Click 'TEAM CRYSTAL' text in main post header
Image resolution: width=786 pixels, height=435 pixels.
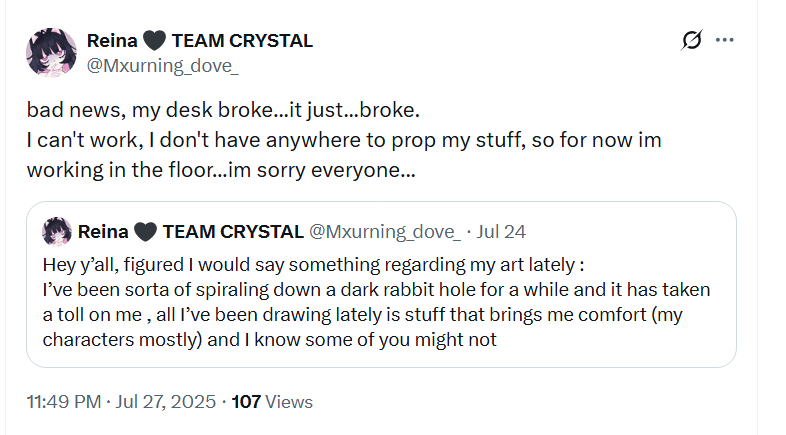243,42
